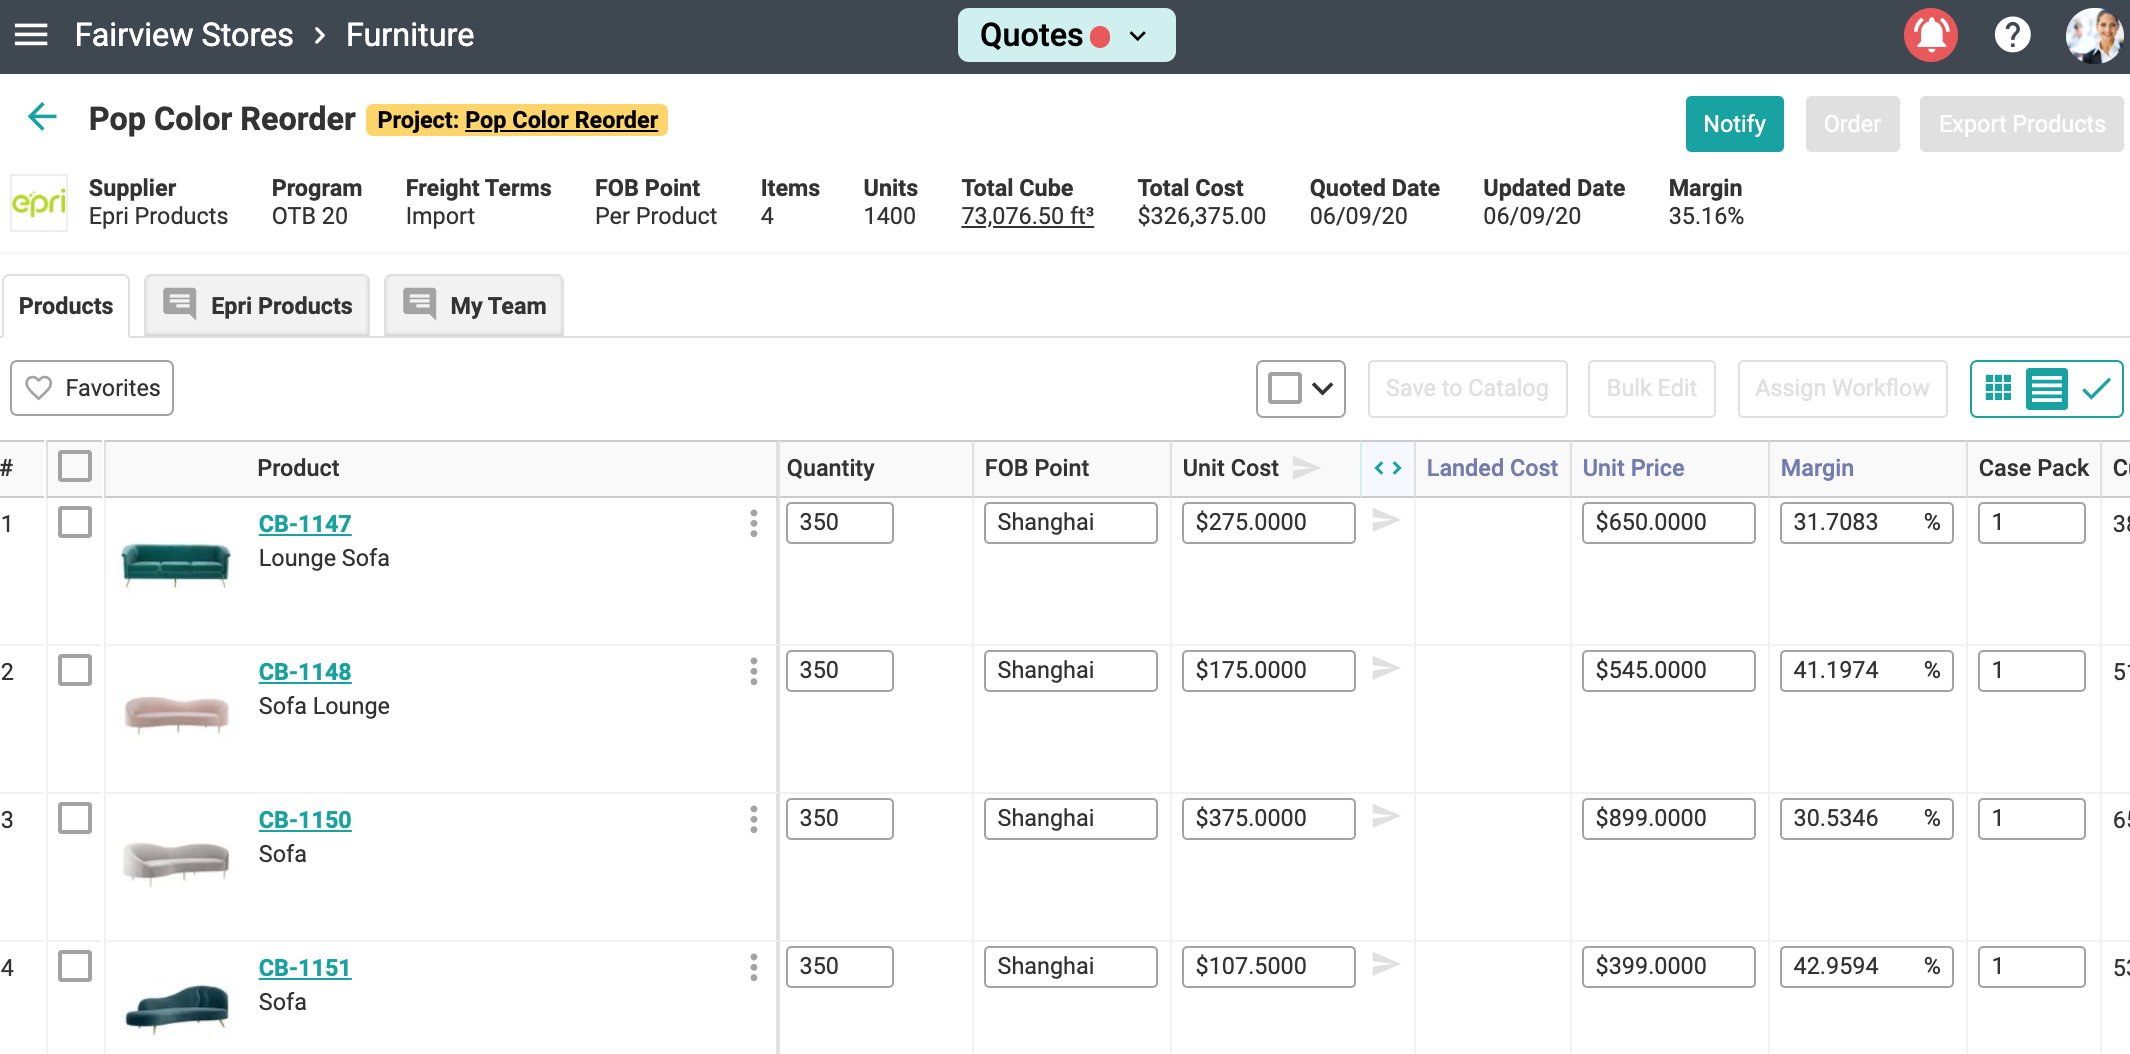Toggle the select-all checkbox in table header
Viewport: 2130px width, 1054px height.
[x=75, y=466]
